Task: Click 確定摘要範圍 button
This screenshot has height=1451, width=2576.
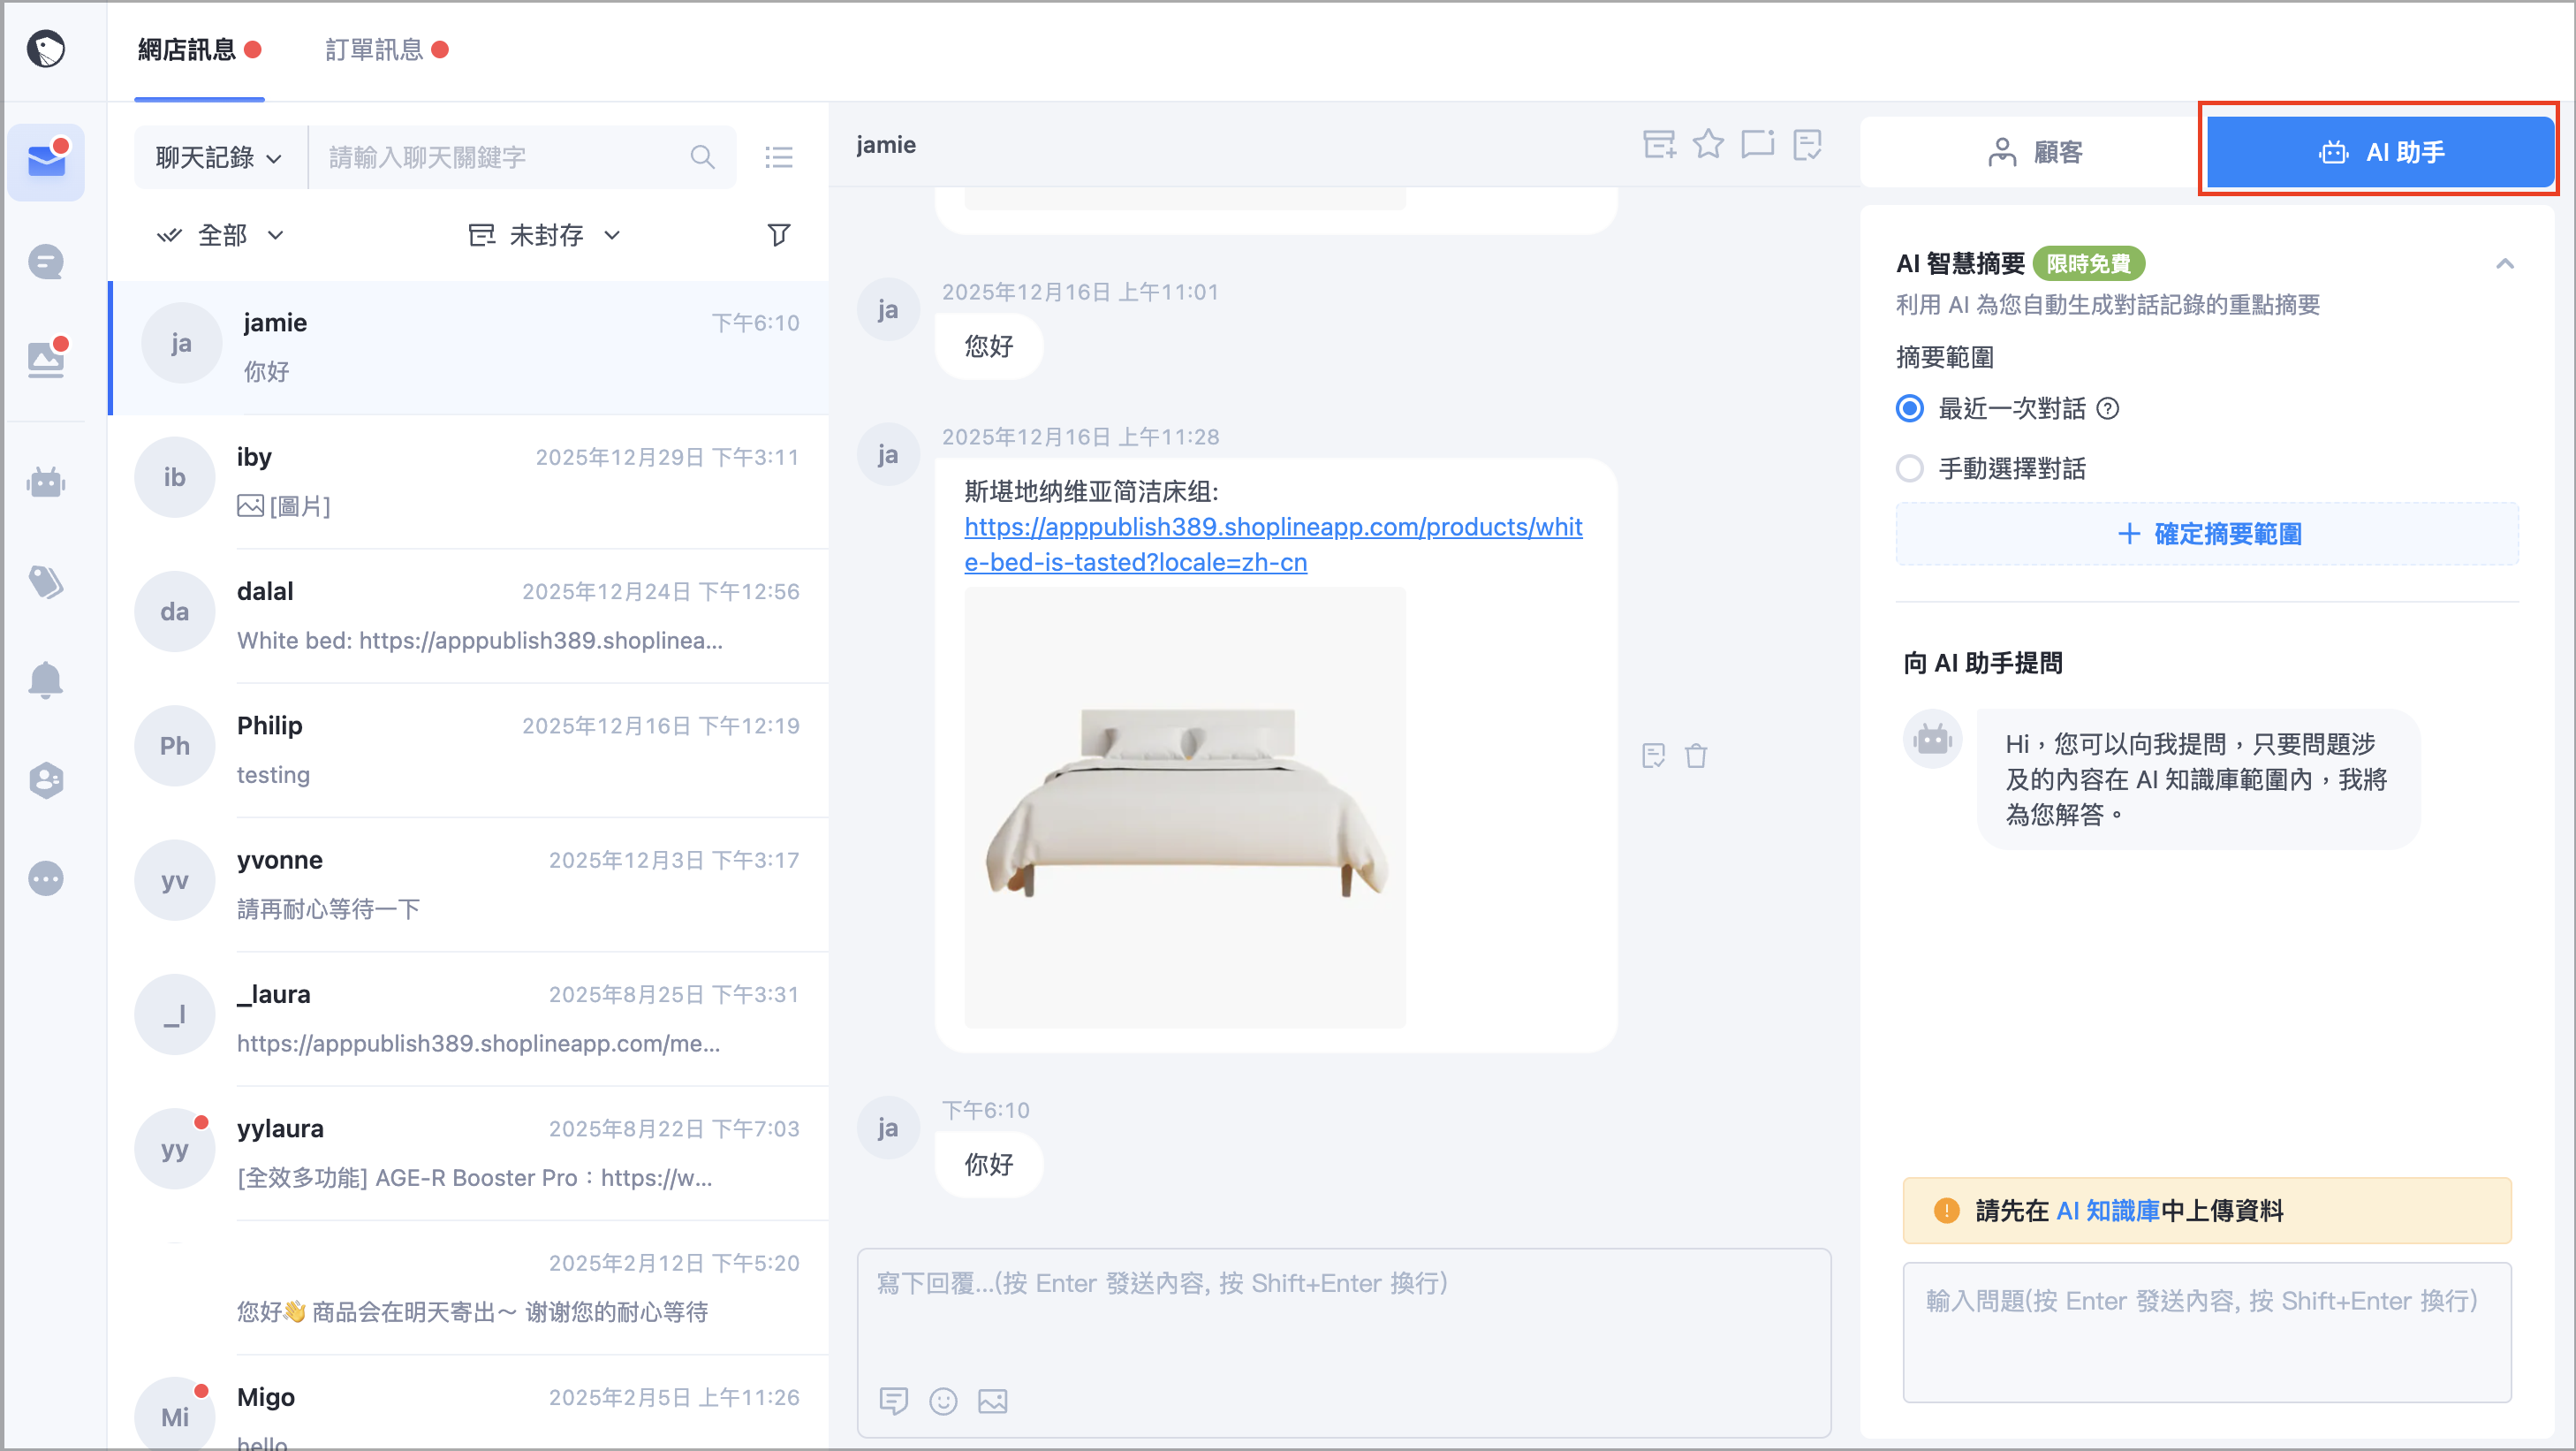Action: 2208,534
